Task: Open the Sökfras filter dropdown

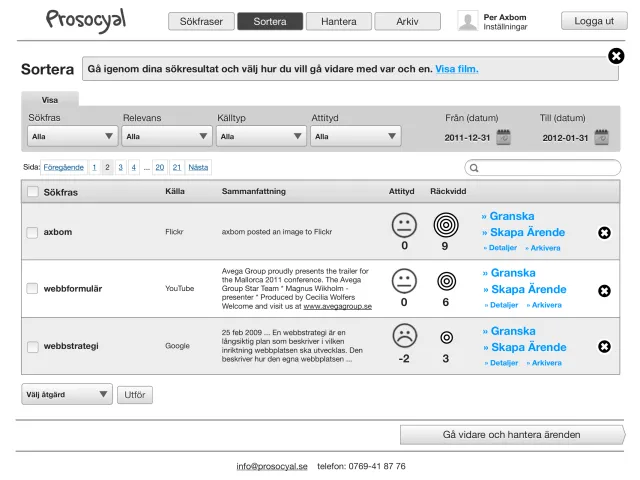Action: [73, 136]
